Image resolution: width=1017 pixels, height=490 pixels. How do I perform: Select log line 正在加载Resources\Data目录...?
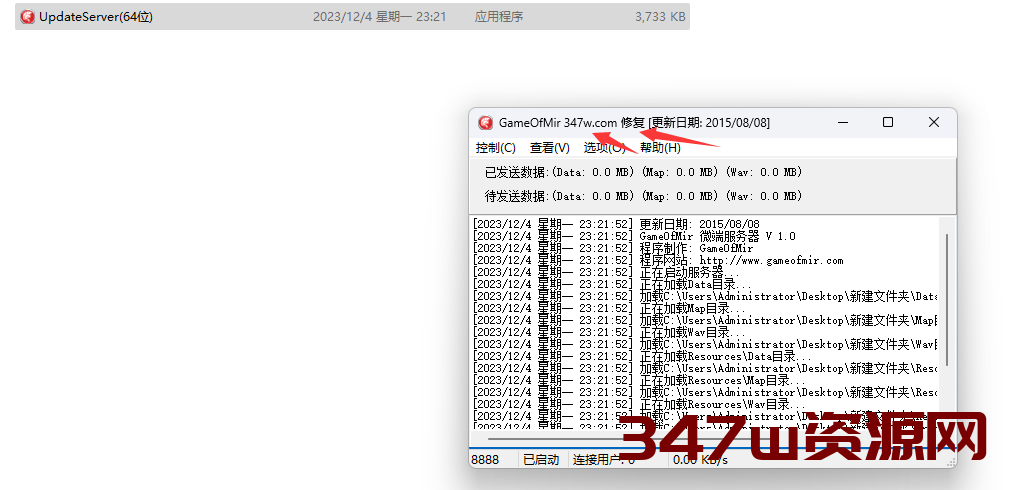tap(642, 356)
